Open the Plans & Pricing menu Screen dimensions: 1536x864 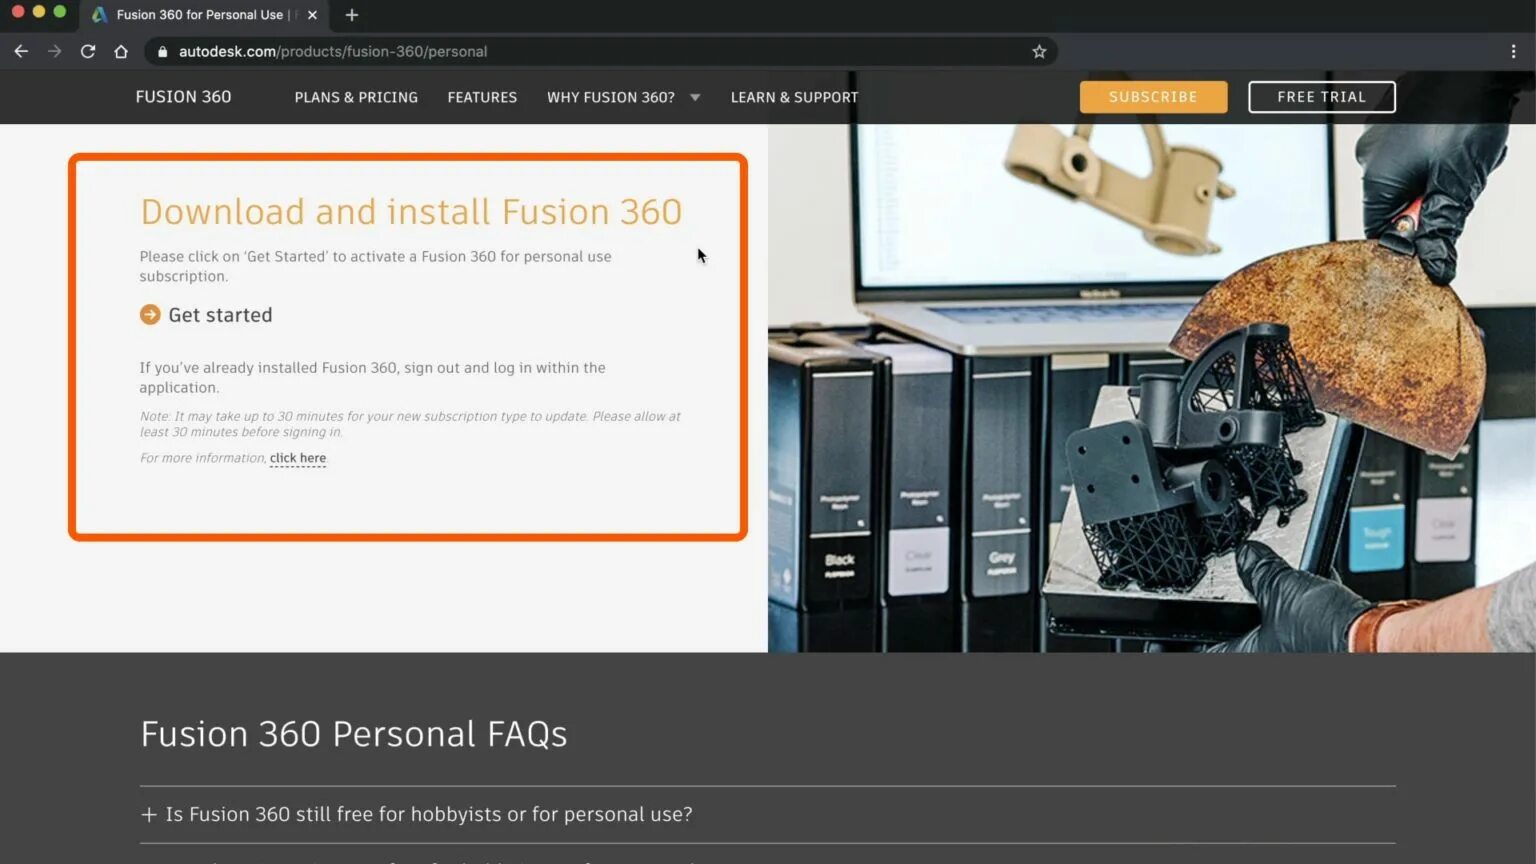click(x=356, y=97)
